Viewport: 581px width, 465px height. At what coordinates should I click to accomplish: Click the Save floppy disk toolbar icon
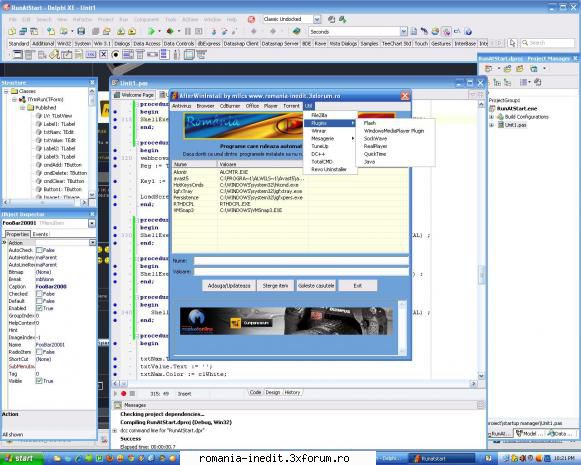pyautogui.click(x=81, y=31)
